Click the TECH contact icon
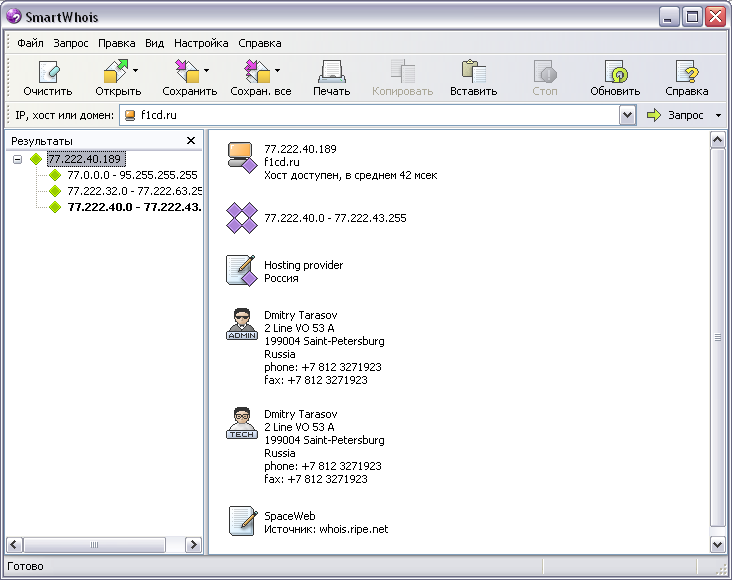Screen dimensions: 732x580 242,423
